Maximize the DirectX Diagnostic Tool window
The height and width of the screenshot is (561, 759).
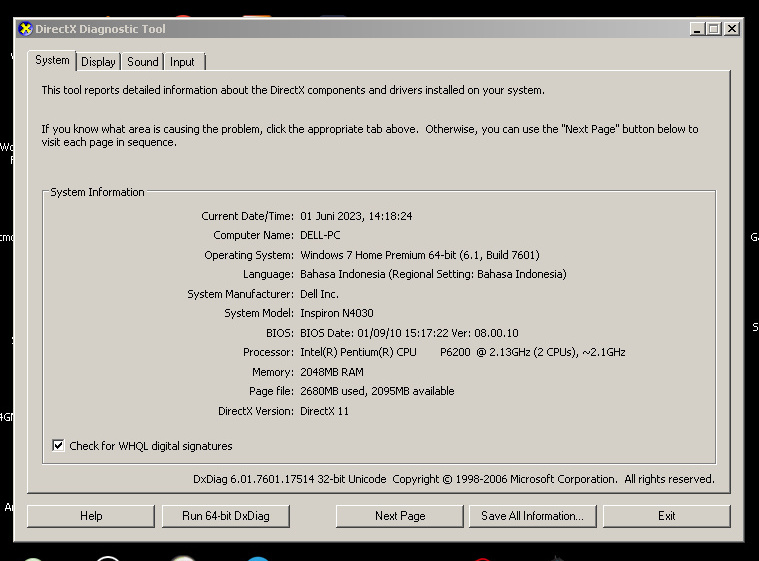[x=713, y=29]
